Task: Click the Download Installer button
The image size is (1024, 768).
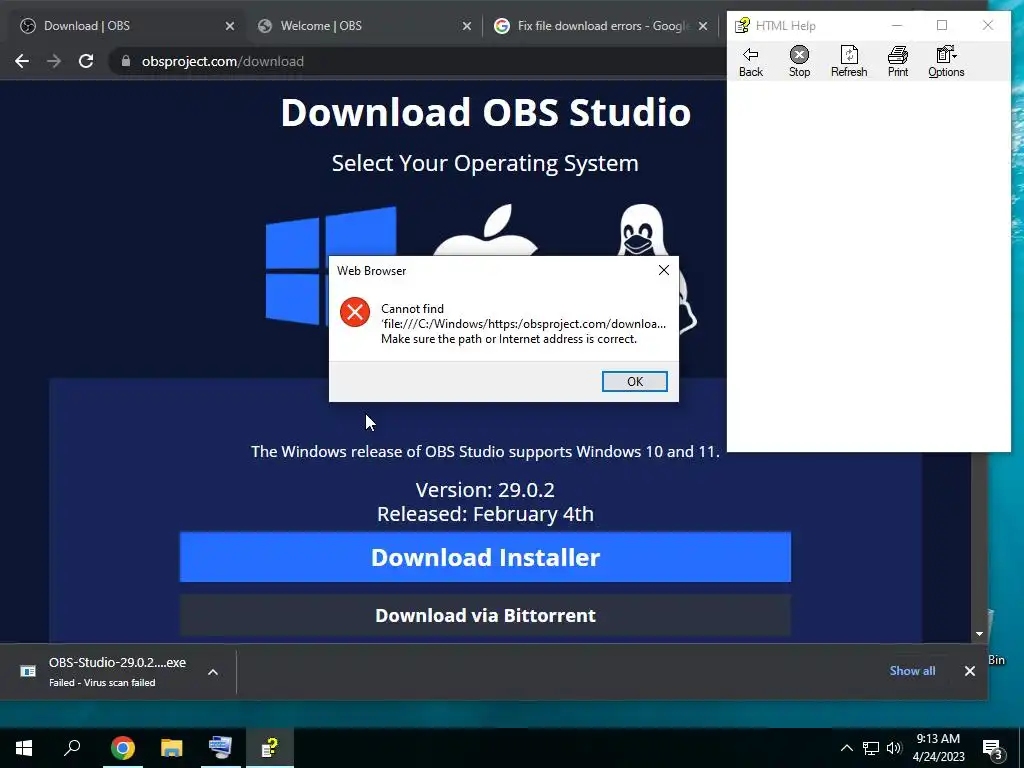Action: [485, 557]
